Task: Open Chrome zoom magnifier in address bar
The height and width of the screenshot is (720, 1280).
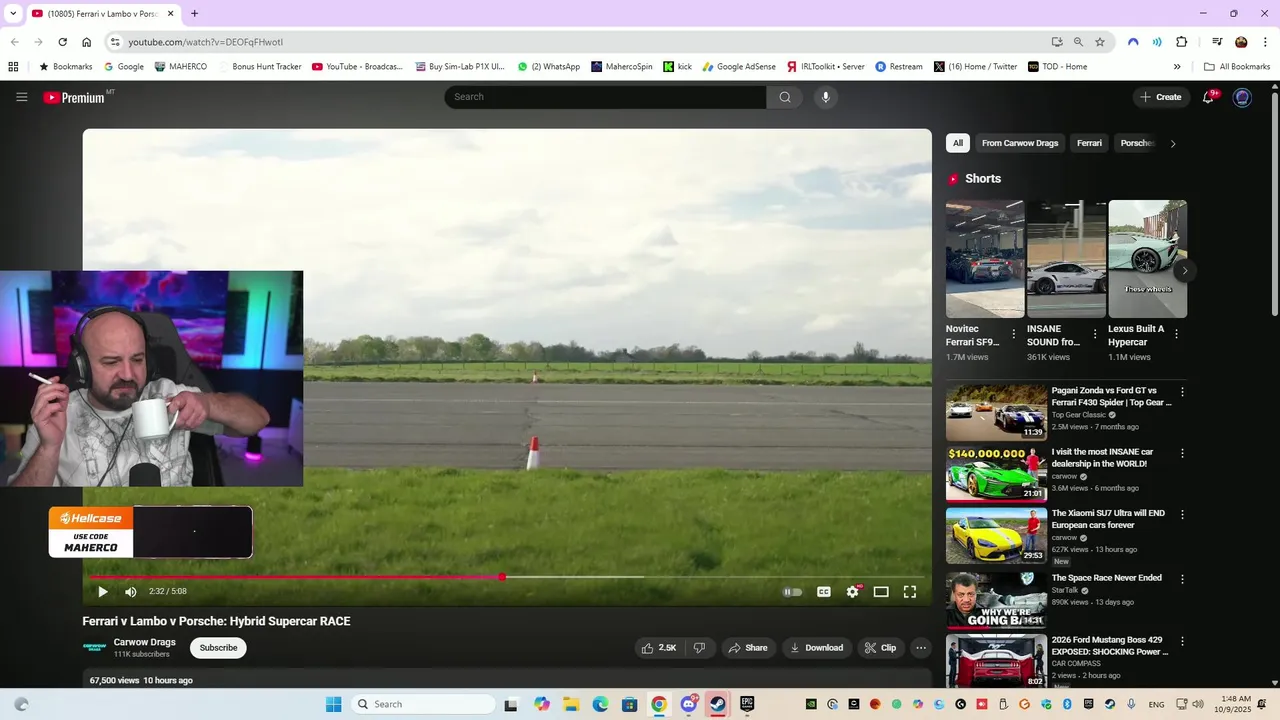Action: point(1078,42)
